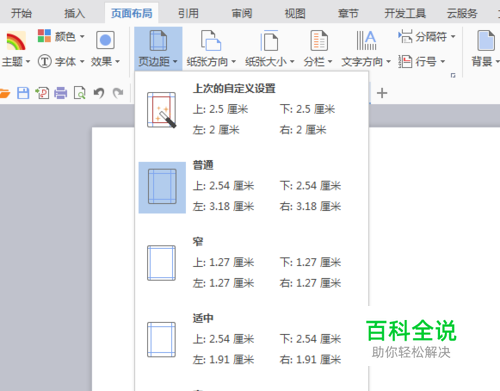Image resolution: width=500 pixels, height=391 pixels.
Task: Click the highlighted 普通 margin thumbnail
Action: coord(162,187)
